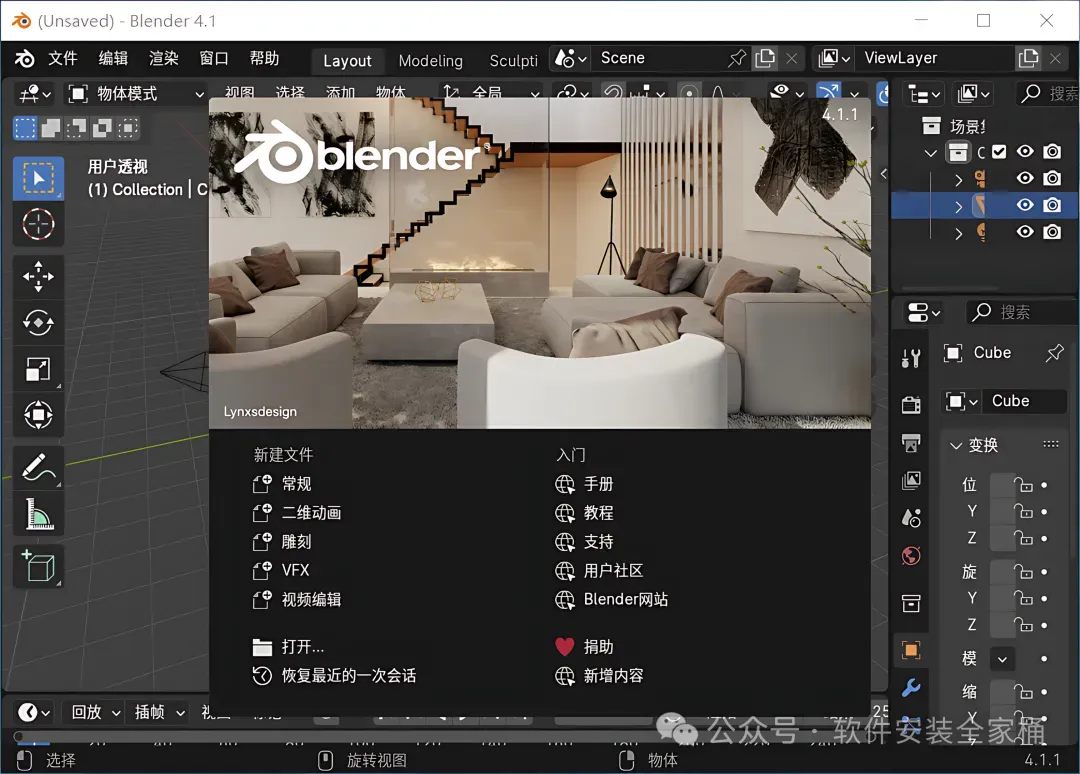
Task: Select the extend-selection mode icon
Action: pos(51,128)
